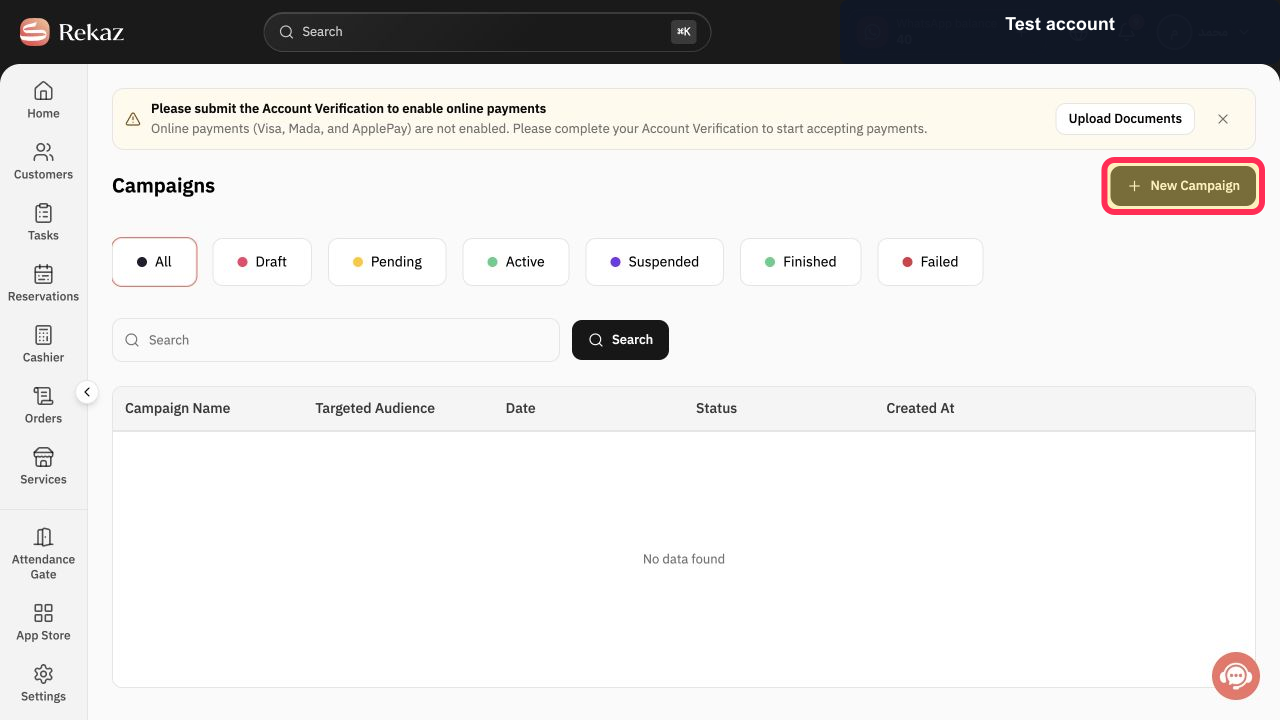The width and height of the screenshot is (1280, 720).
Task: Open the Services store icon
Action: tap(43, 457)
